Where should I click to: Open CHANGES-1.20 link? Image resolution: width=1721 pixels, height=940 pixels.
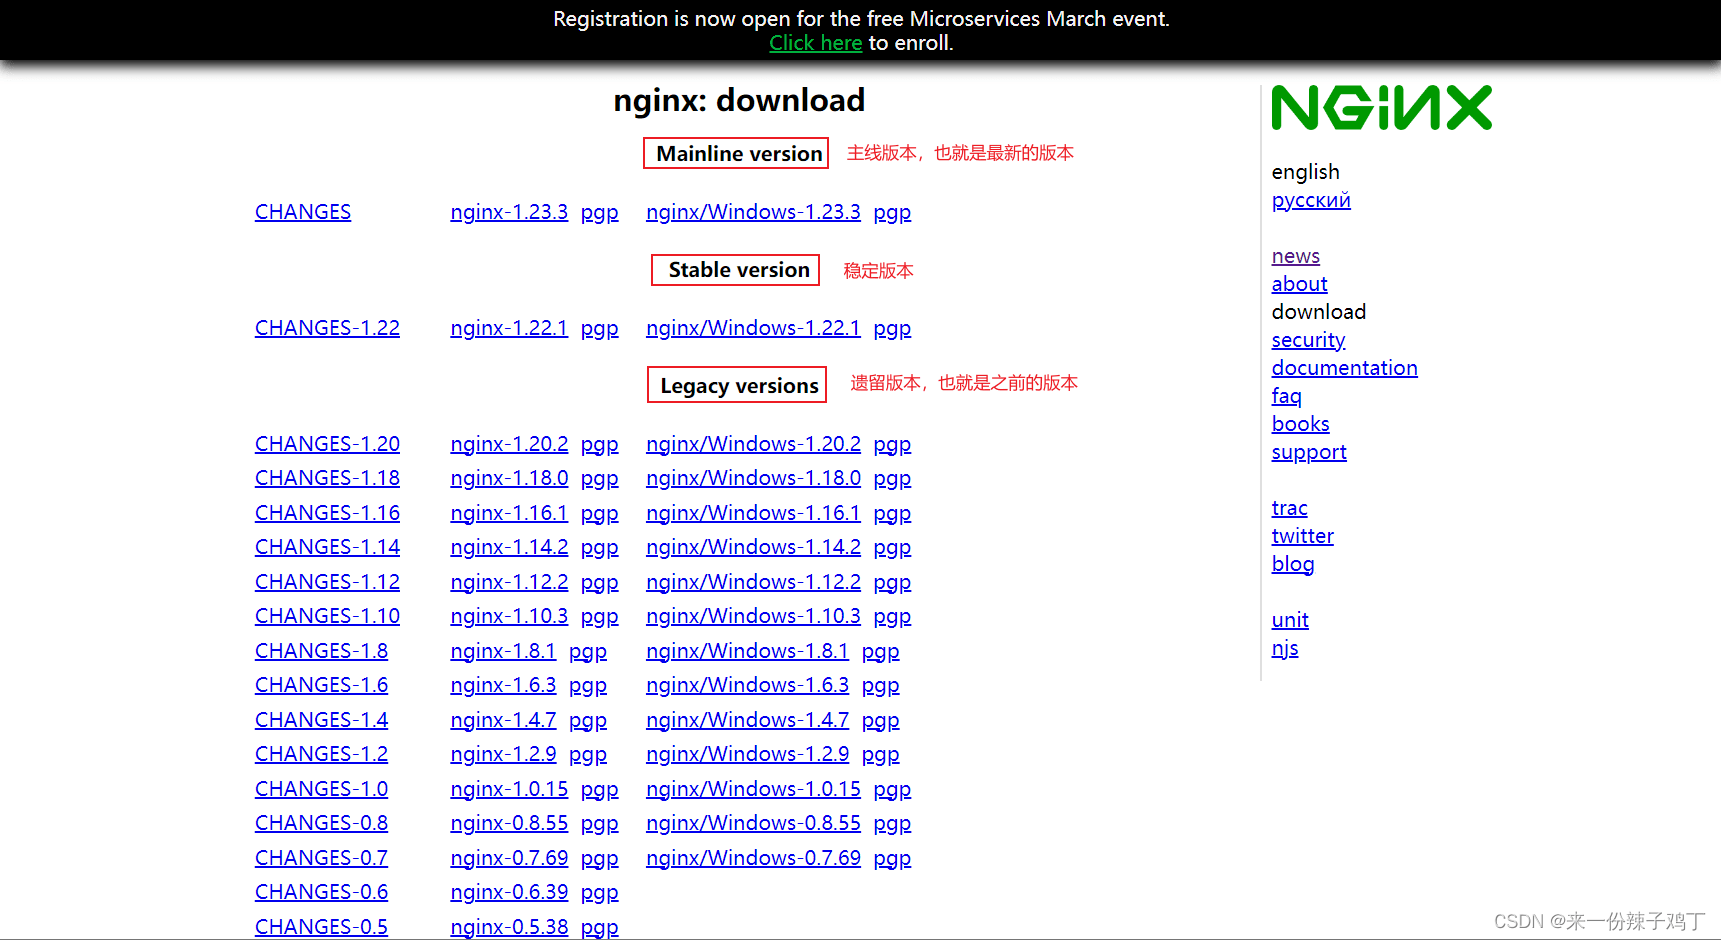click(327, 444)
